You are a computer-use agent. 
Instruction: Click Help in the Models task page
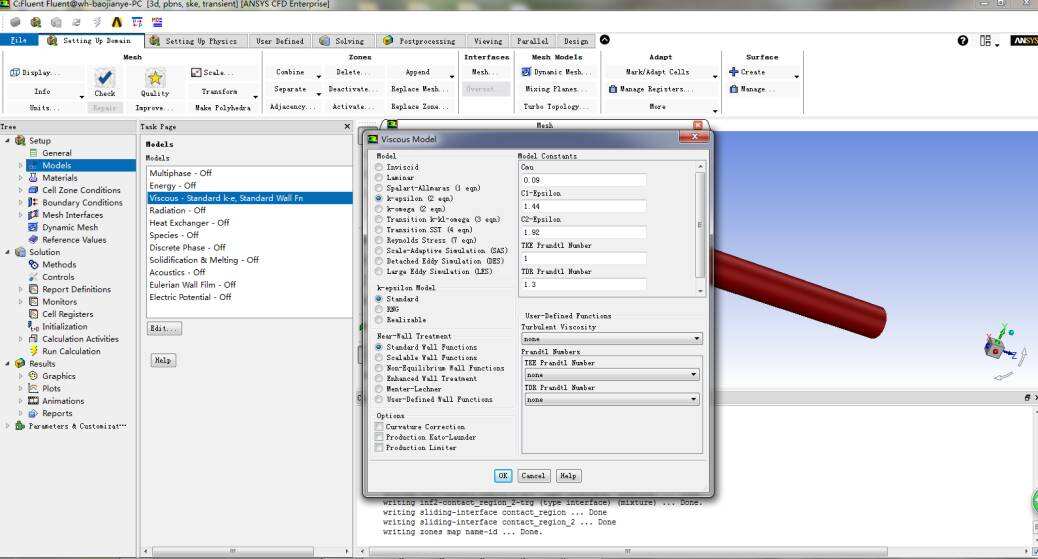163,360
